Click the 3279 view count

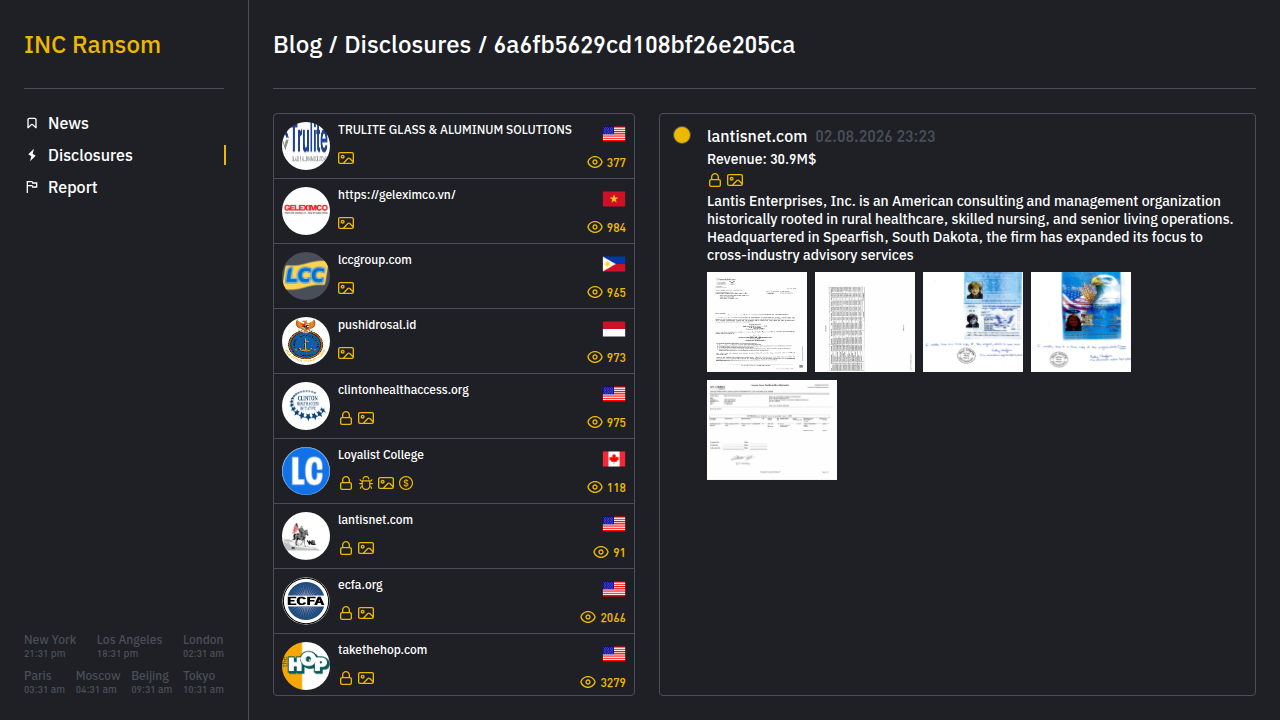coord(613,683)
